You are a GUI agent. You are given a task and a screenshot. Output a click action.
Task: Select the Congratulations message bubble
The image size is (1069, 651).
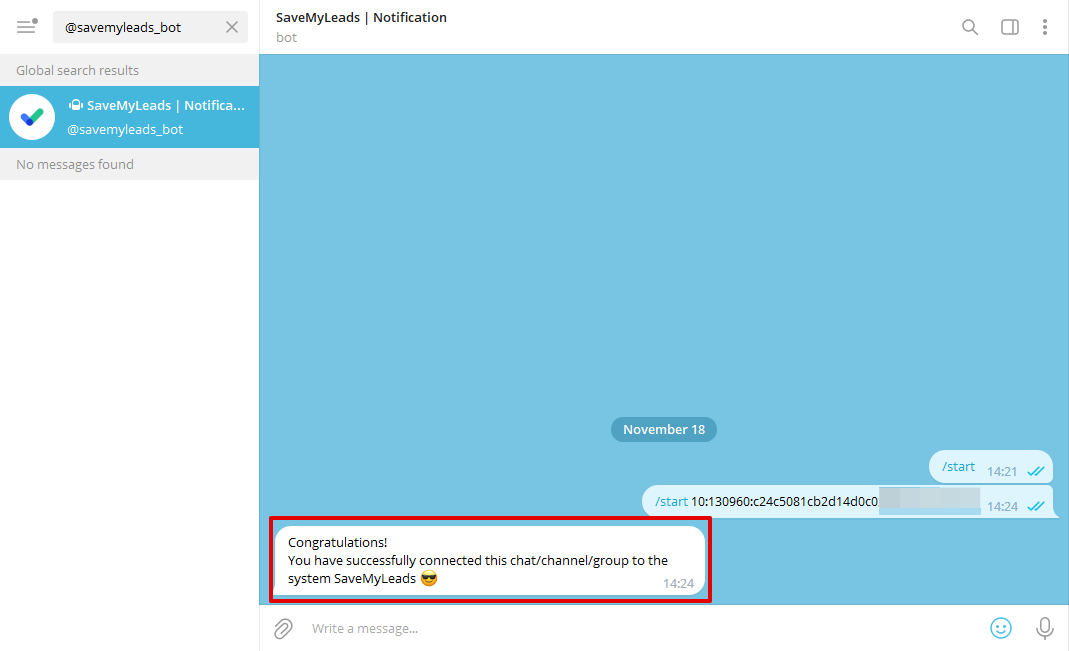[x=490, y=560]
